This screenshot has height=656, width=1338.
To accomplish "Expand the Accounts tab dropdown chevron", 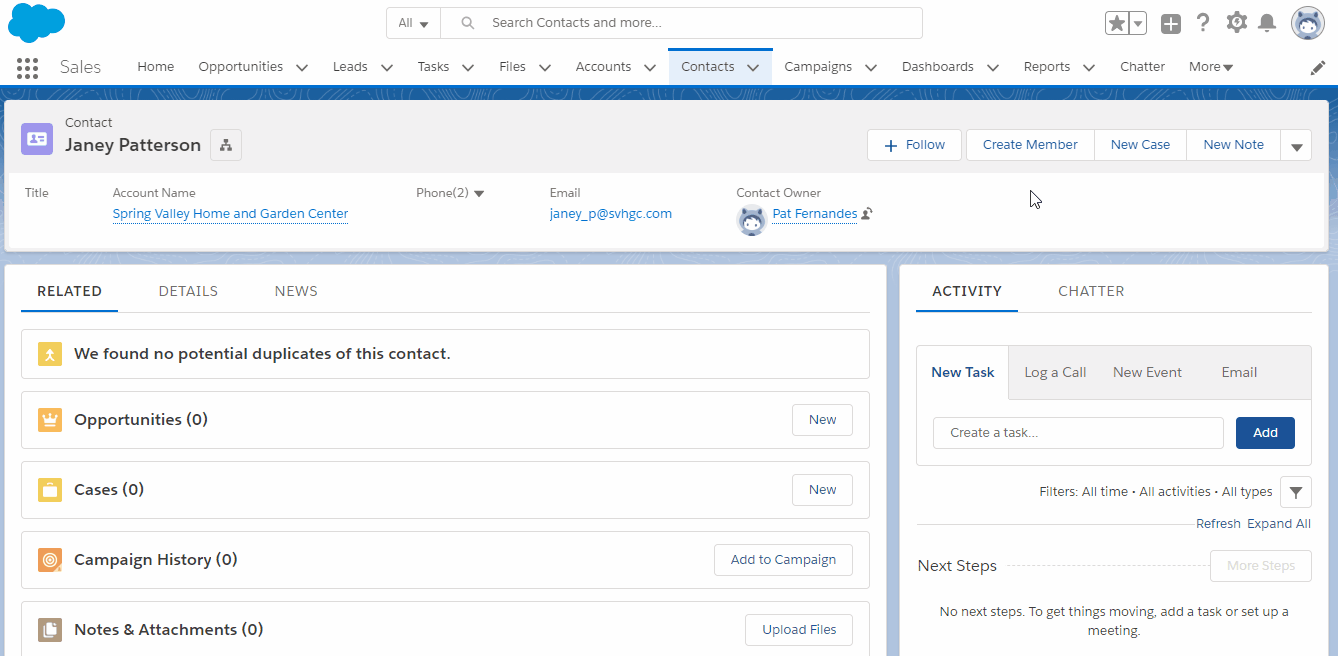I will pyautogui.click(x=650, y=67).
